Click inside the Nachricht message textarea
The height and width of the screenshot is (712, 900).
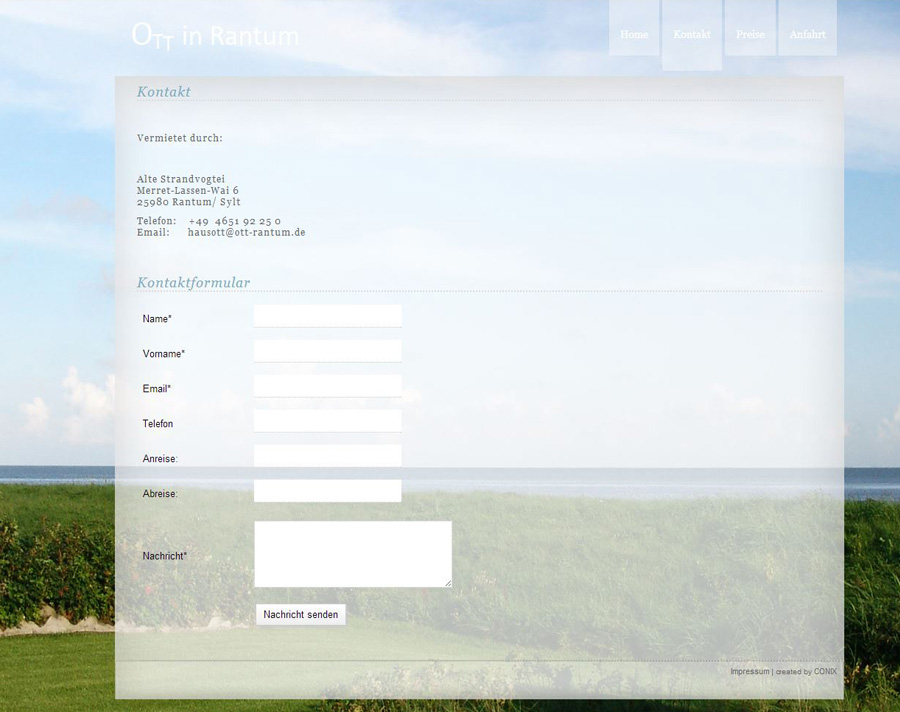pos(352,553)
